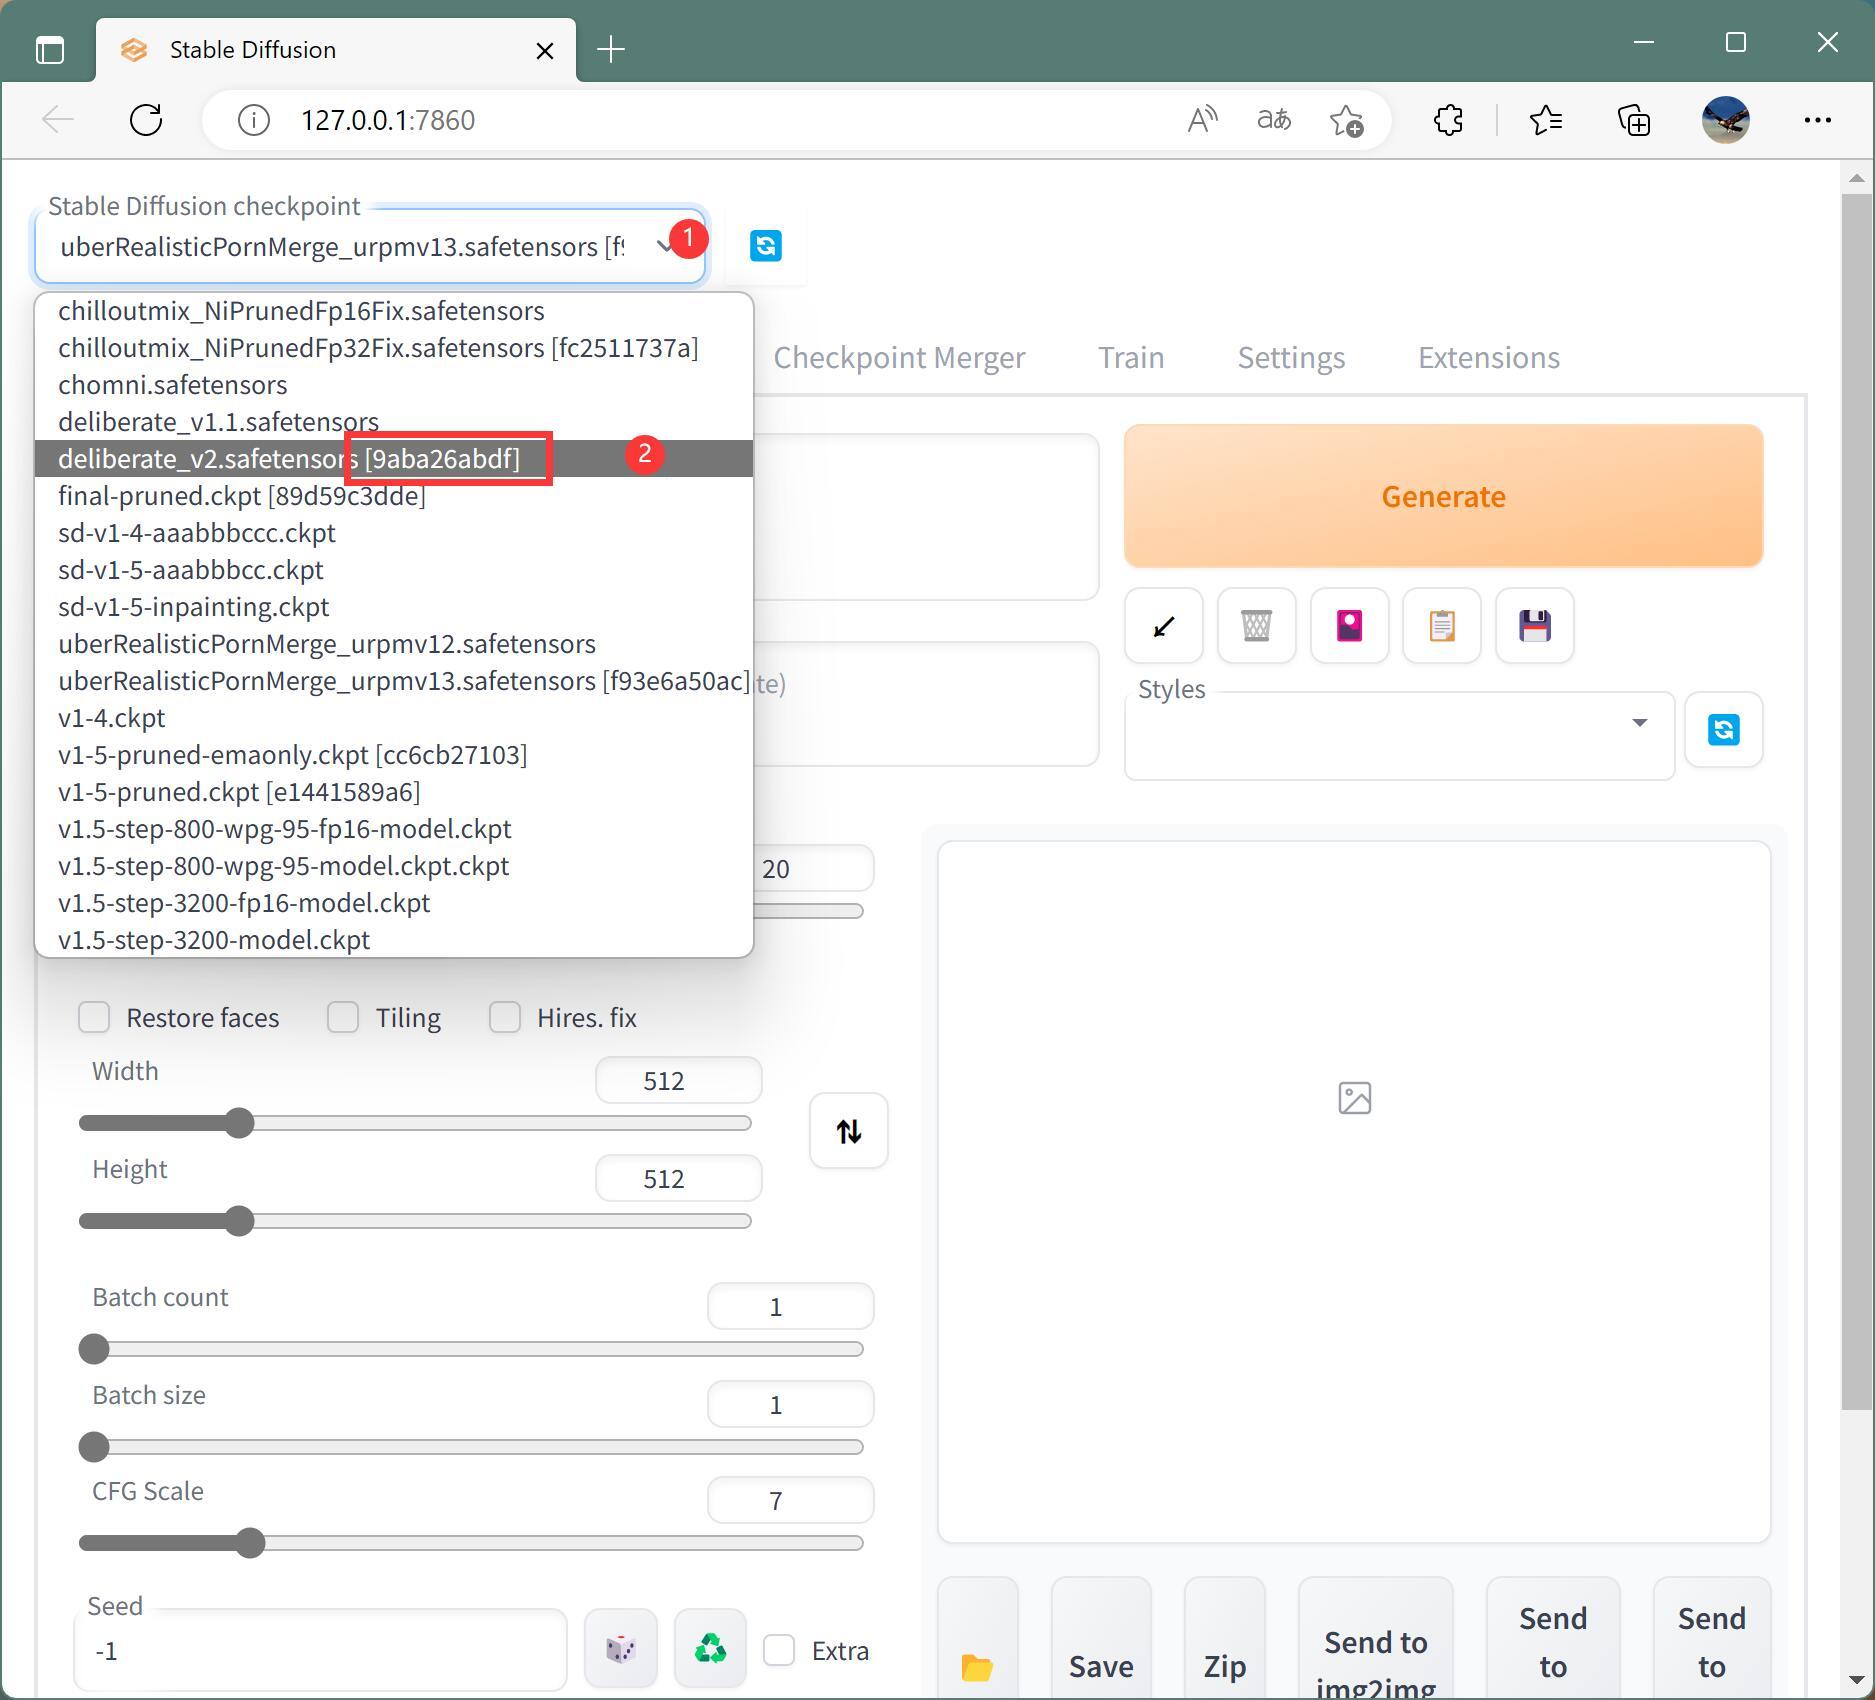The image size is (1875, 1700).
Task: Reload the browser page
Action: pos(146,120)
